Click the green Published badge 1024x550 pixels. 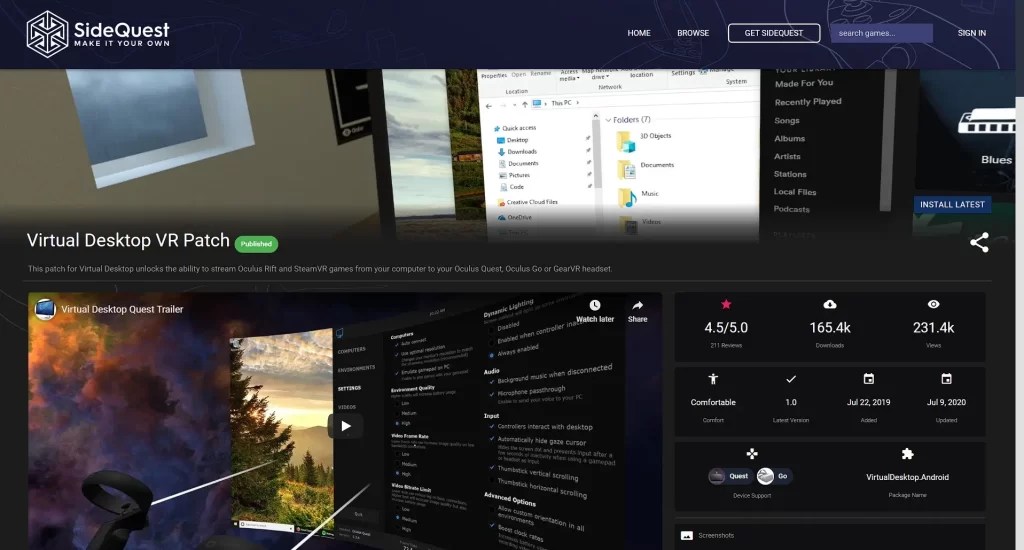256,244
